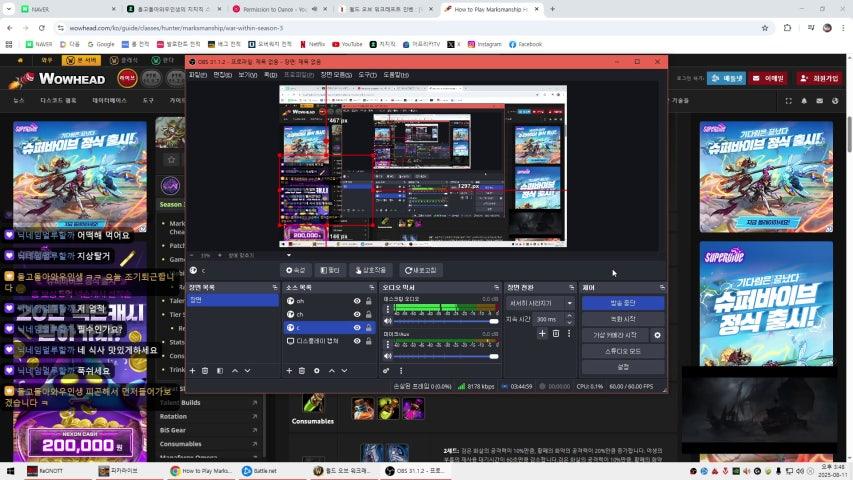This screenshot has height=480, width=853.
Task: Bookmark page with the Chrome star icon
Action: (x=765, y=28)
